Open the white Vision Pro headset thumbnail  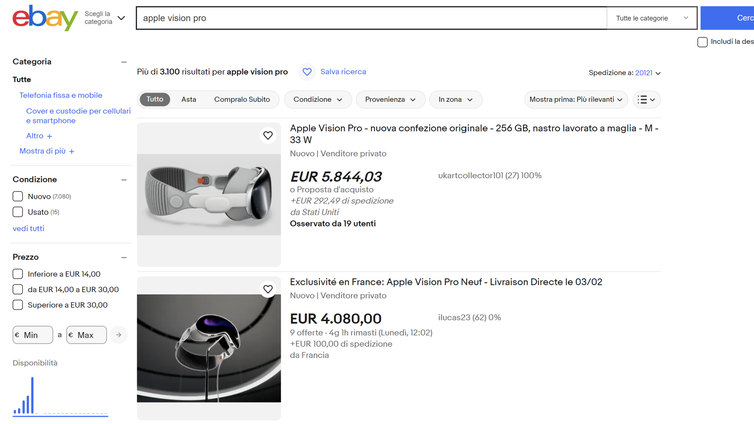[x=209, y=195]
